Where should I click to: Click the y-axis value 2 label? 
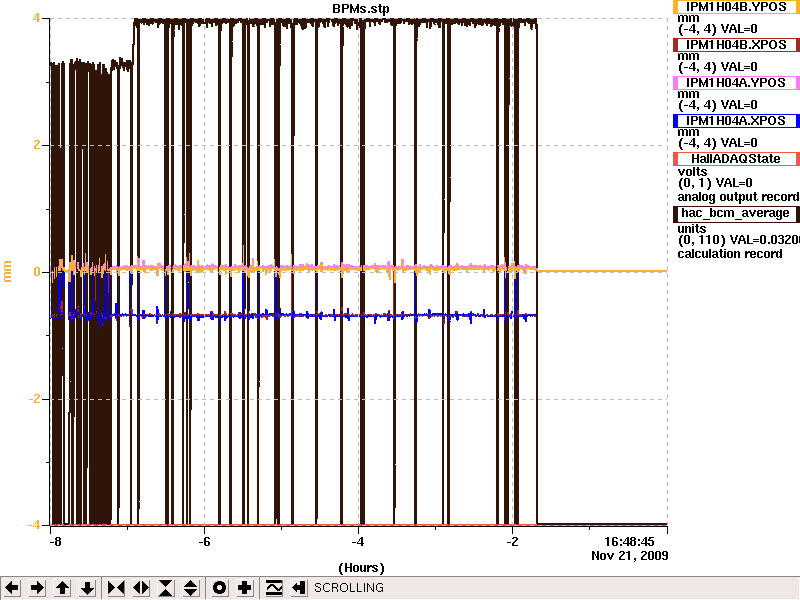[37, 145]
